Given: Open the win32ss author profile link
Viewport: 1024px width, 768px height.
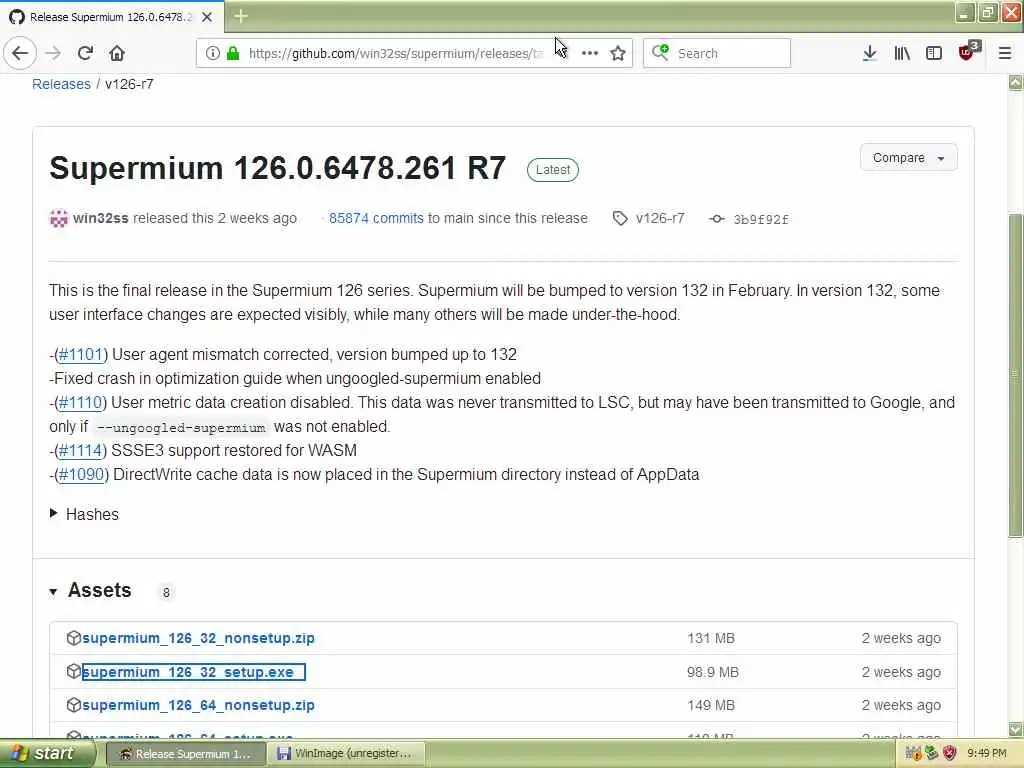Looking at the screenshot, I should (101, 218).
